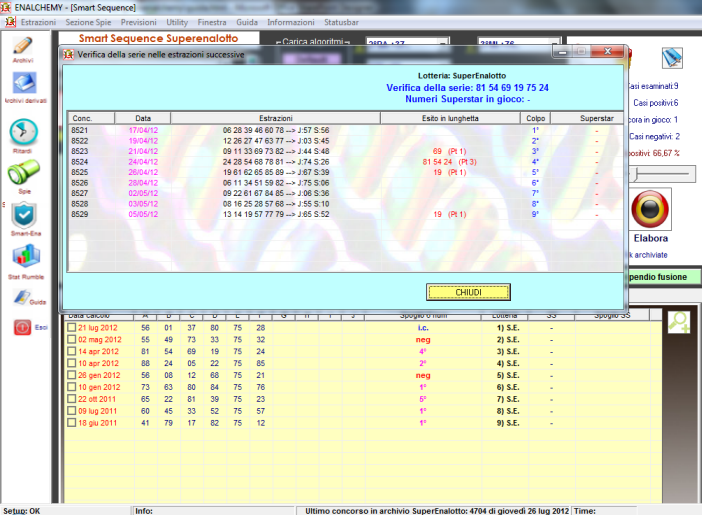Click the '81 54 24 (Pt 3)' result

pyautogui.click(x=449, y=162)
